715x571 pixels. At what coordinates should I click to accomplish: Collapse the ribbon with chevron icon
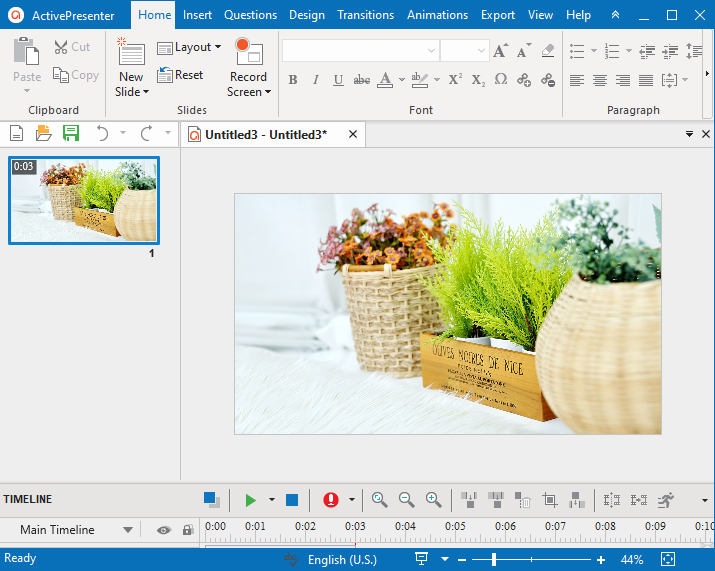pos(615,15)
